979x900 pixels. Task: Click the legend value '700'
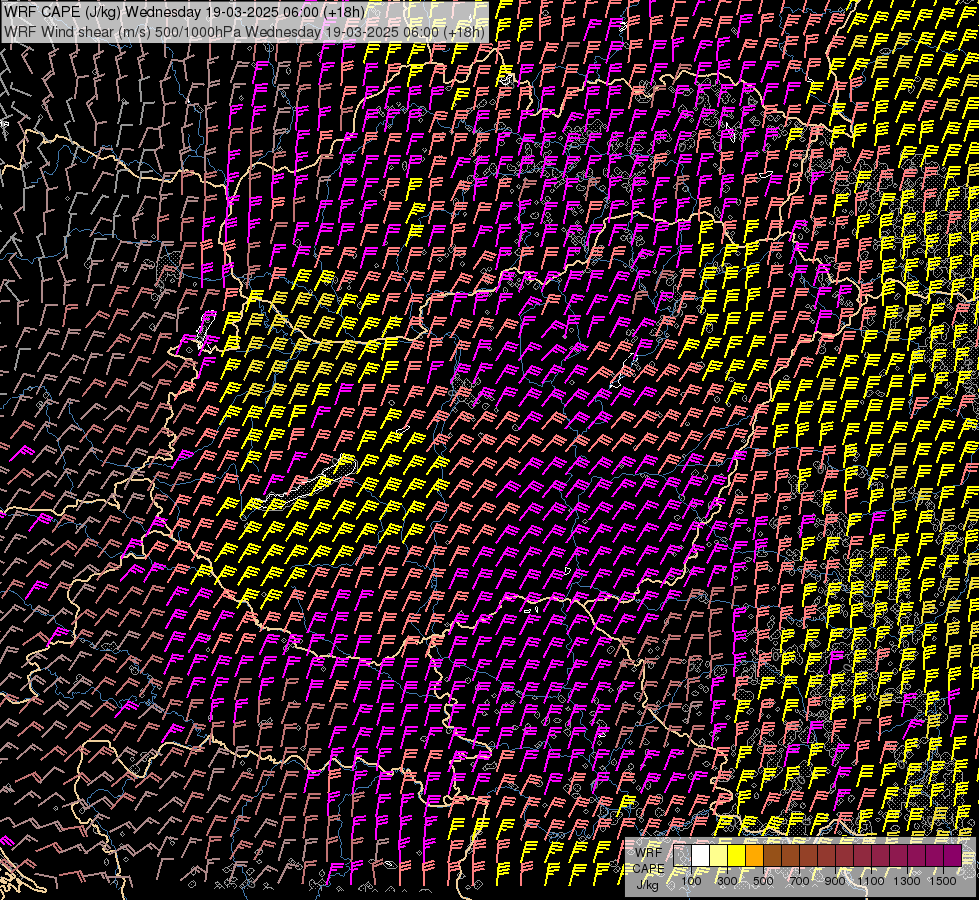[x=799, y=881]
